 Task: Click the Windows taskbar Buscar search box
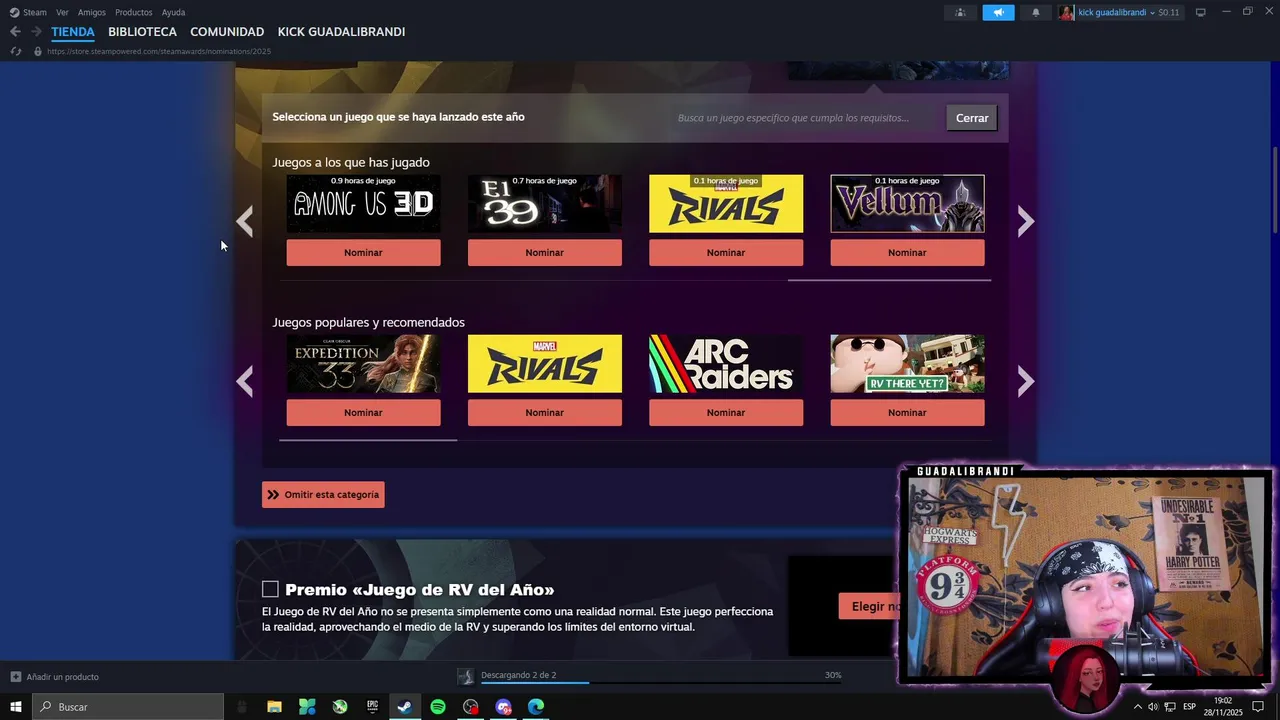(128, 707)
